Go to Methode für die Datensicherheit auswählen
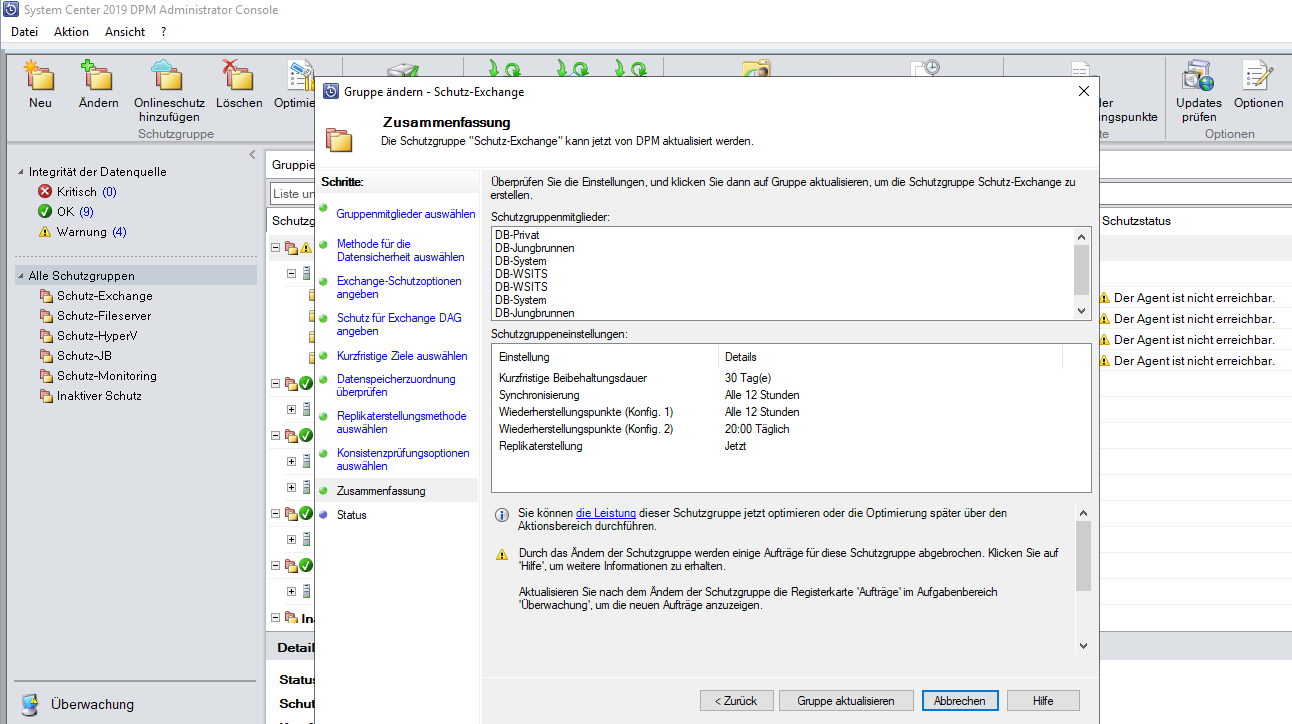 [x=400, y=250]
